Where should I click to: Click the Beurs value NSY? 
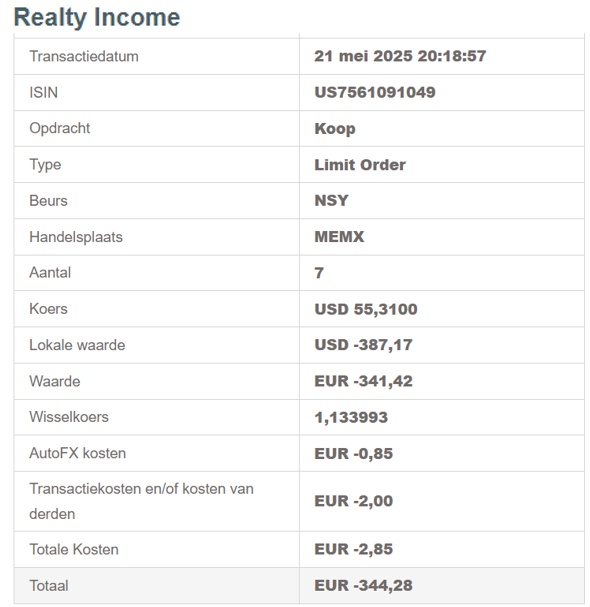331,201
